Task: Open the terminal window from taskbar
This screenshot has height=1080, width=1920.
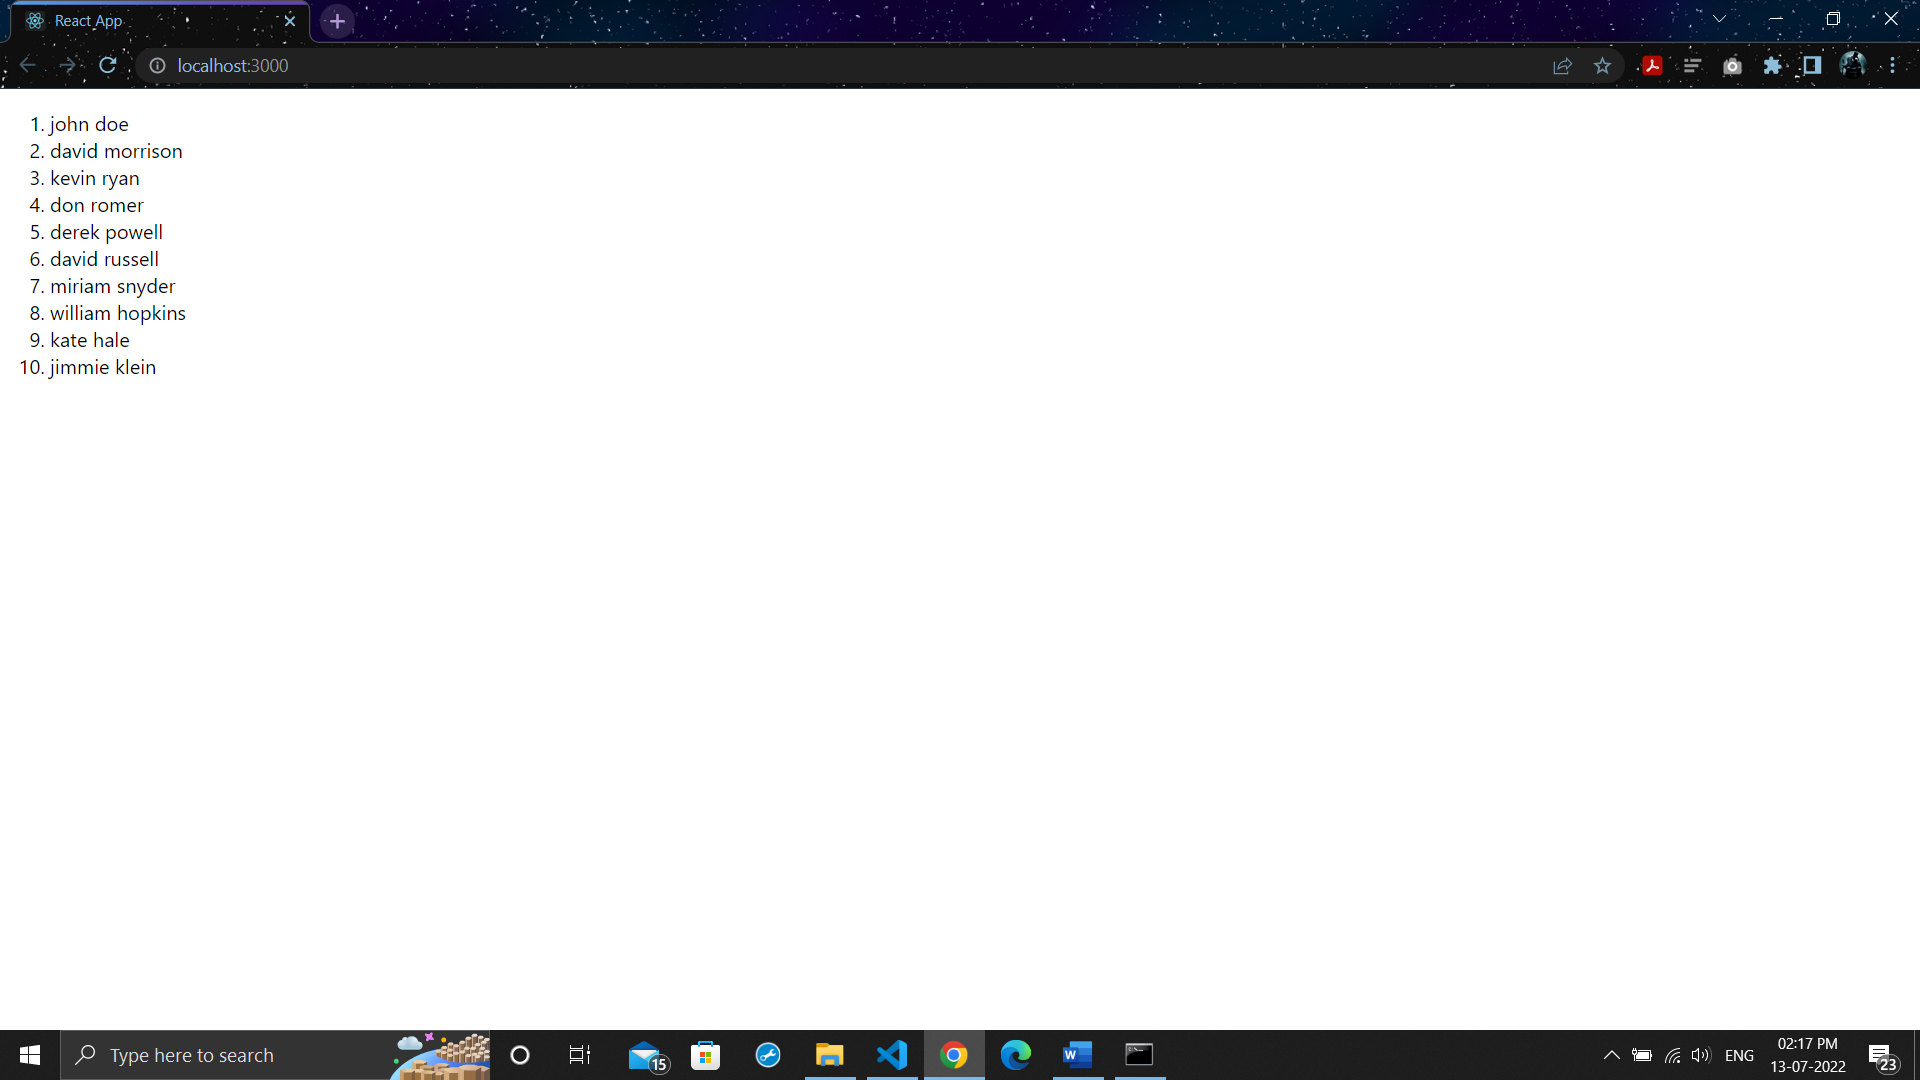Action: [1139, 1055]
